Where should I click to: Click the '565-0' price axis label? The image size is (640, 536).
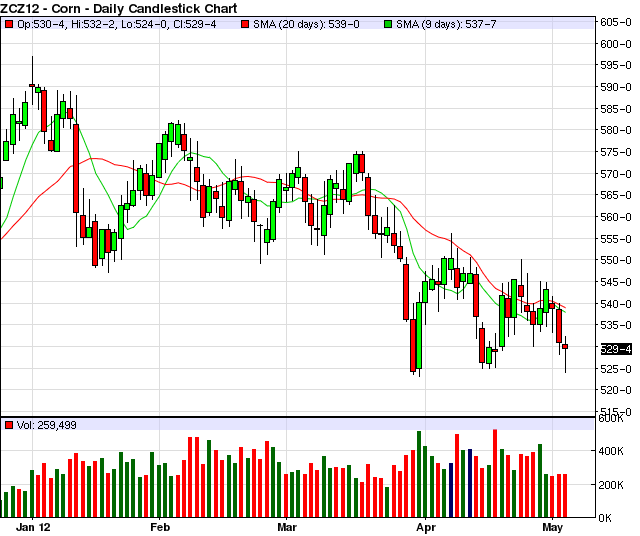616,195
